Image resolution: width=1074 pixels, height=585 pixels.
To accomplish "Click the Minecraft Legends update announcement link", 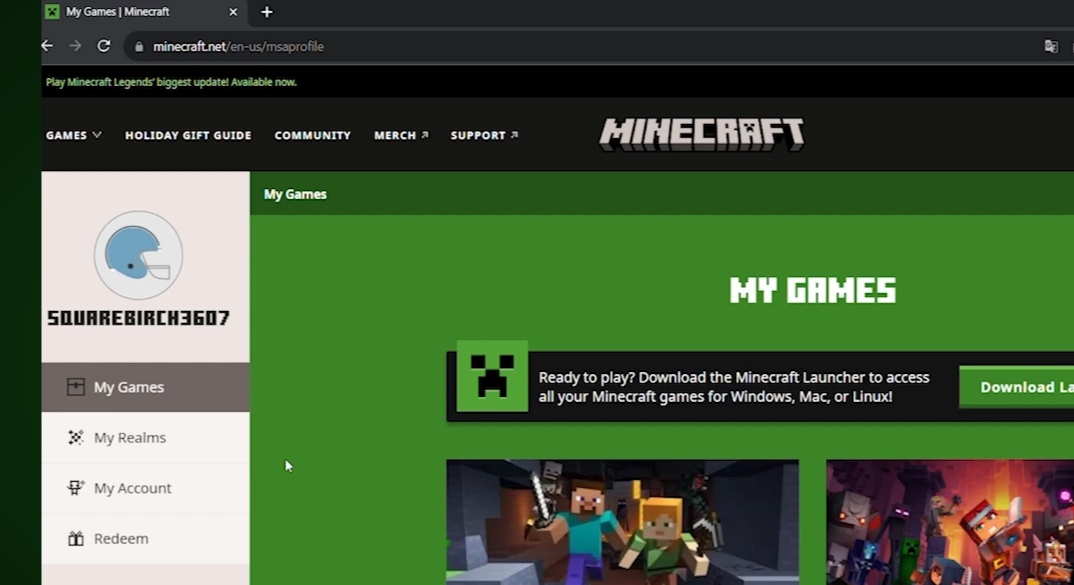I will pos(171,82).
